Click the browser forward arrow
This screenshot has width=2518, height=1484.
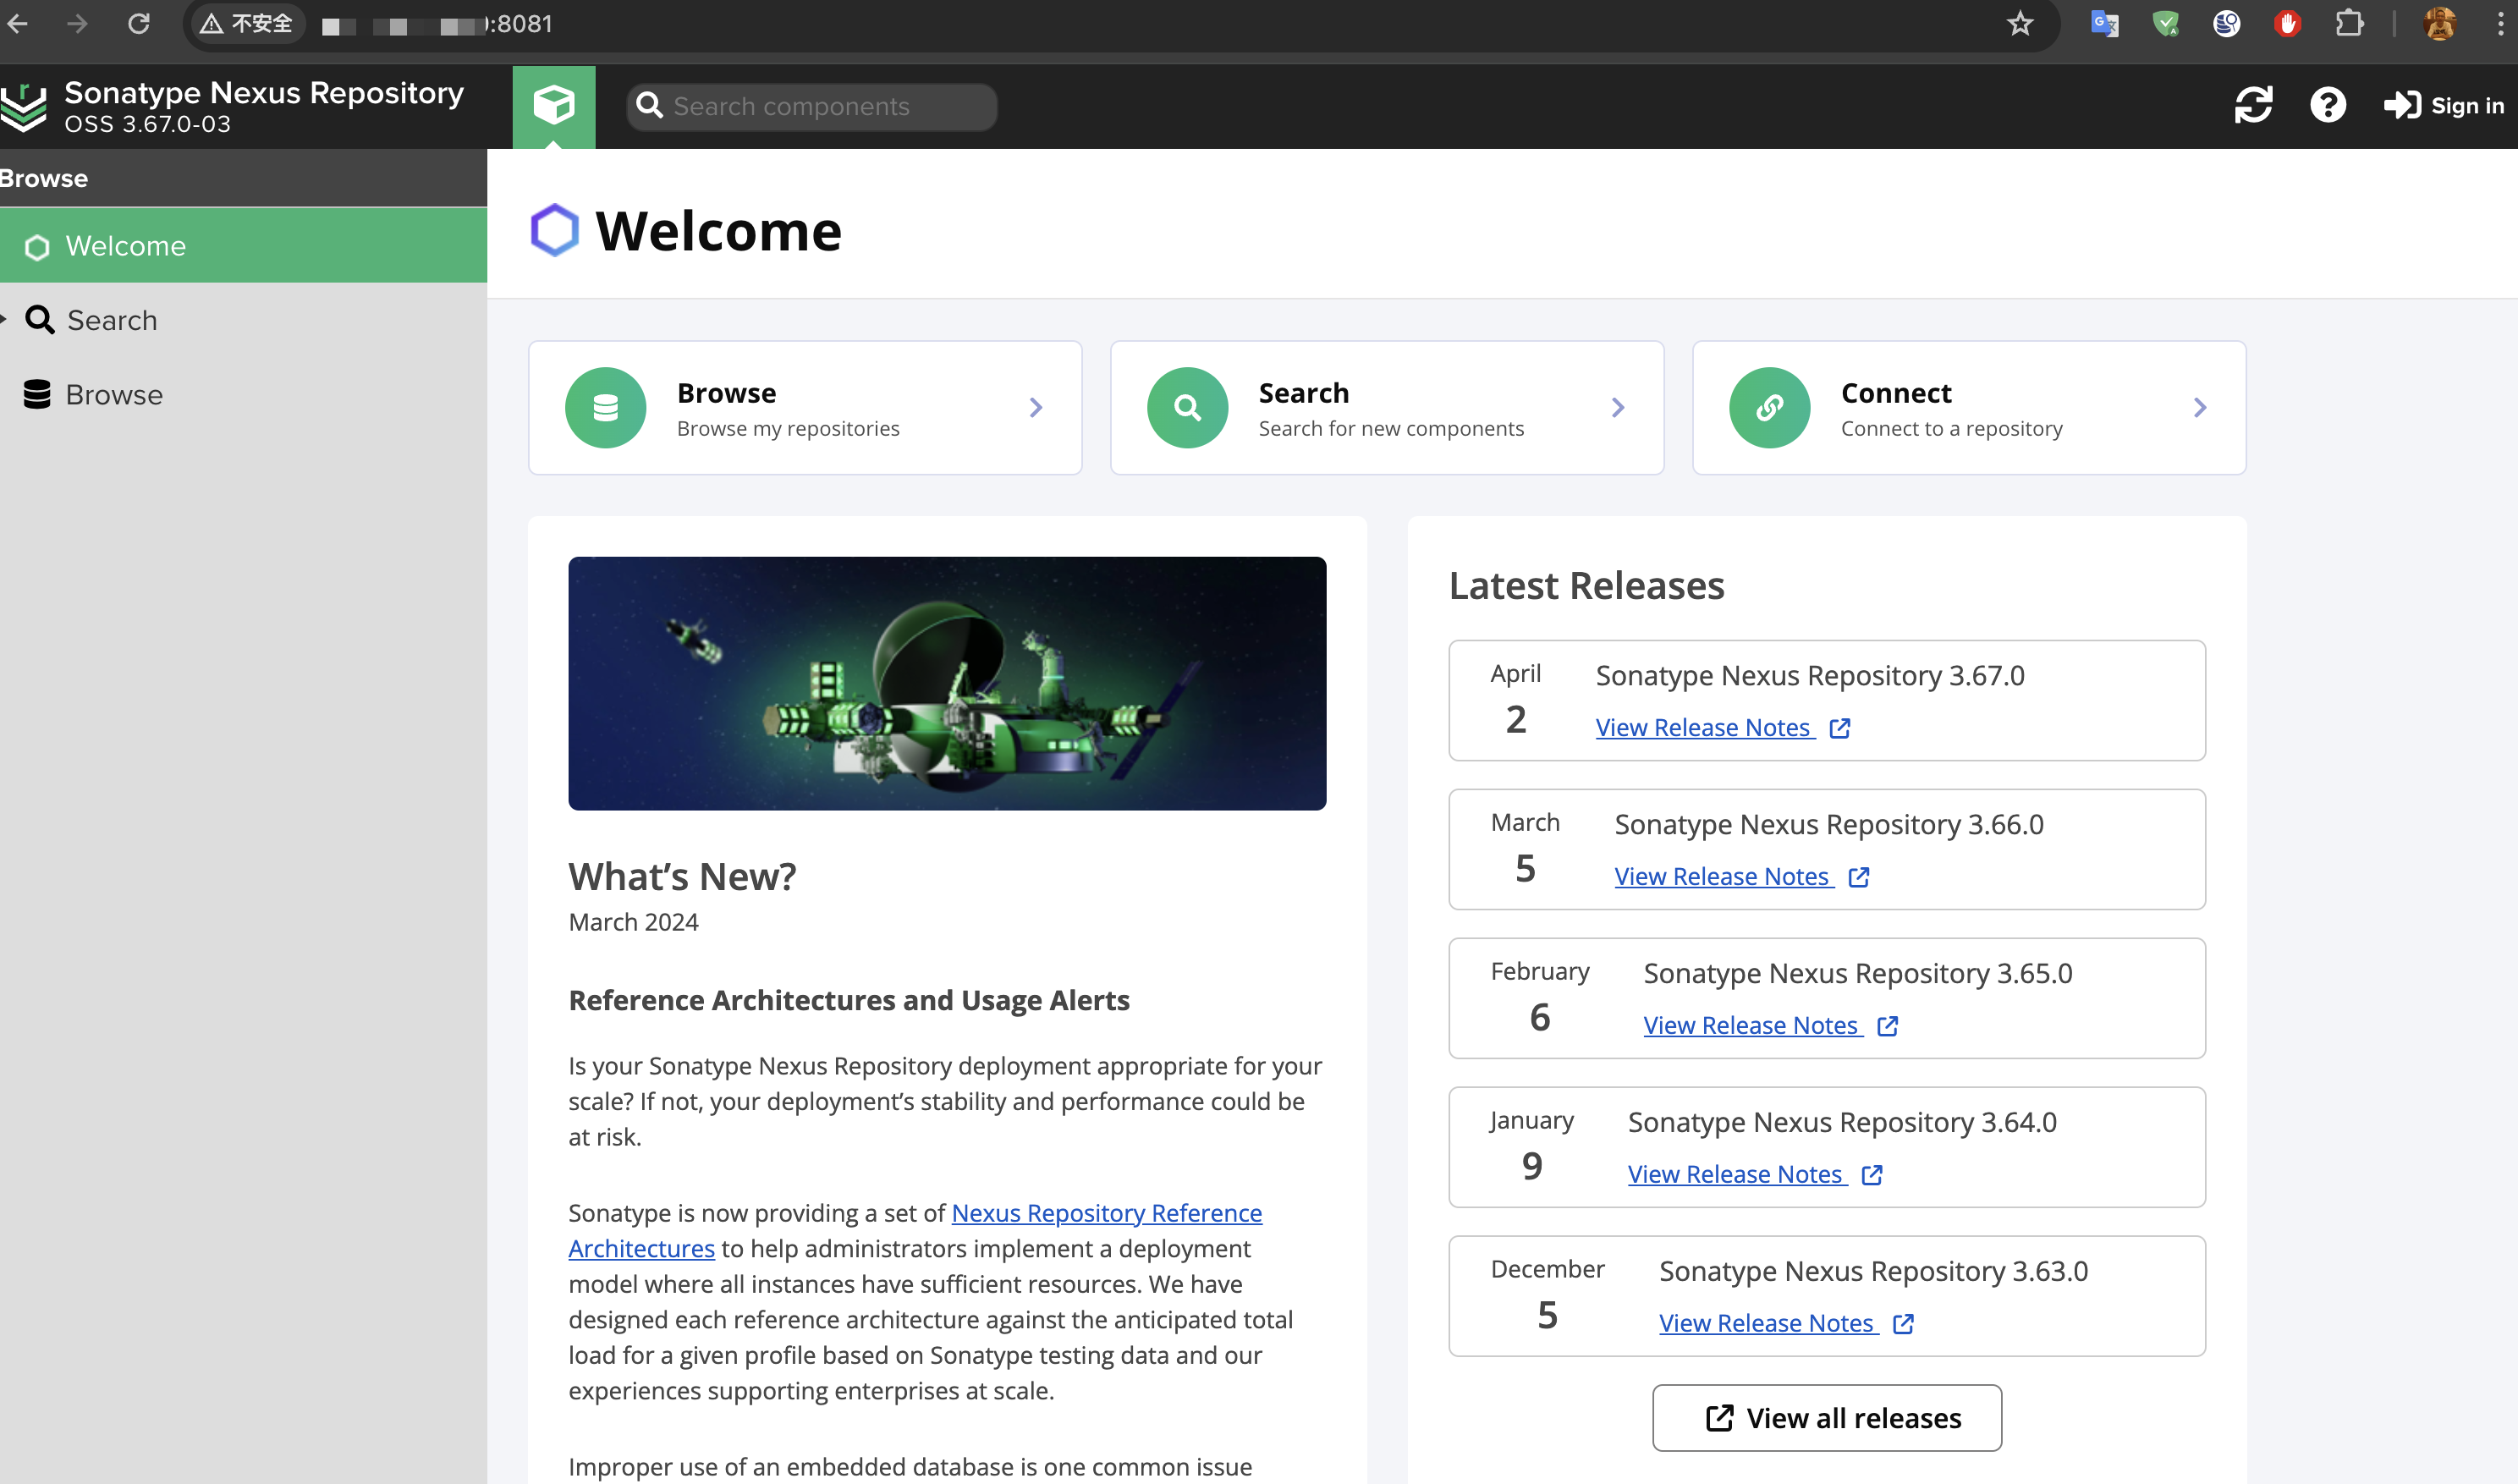78,23
